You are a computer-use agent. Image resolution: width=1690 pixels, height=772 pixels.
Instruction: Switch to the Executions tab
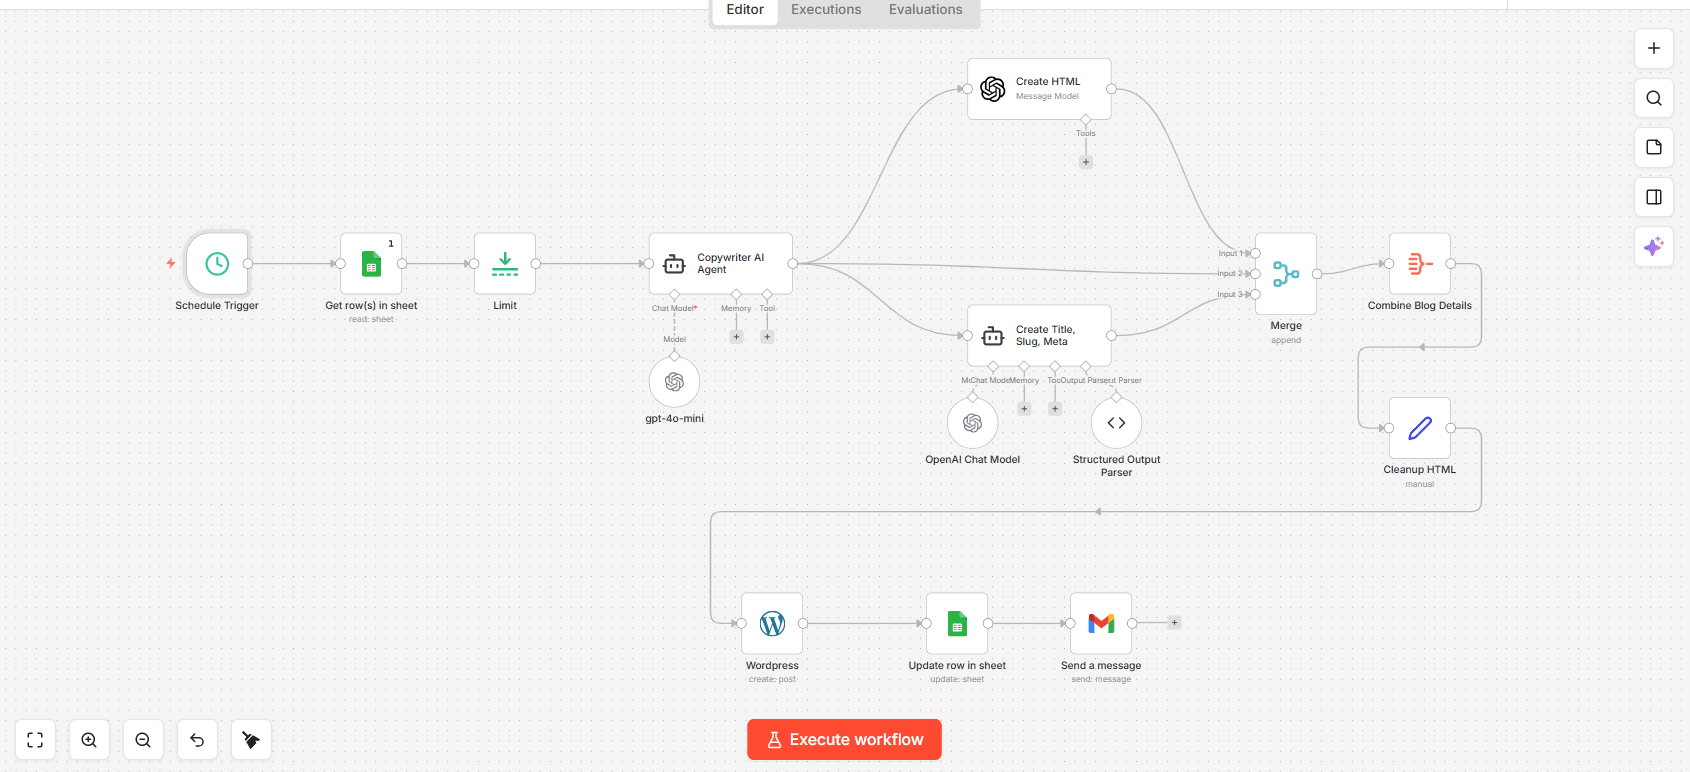tap(826, 10)
